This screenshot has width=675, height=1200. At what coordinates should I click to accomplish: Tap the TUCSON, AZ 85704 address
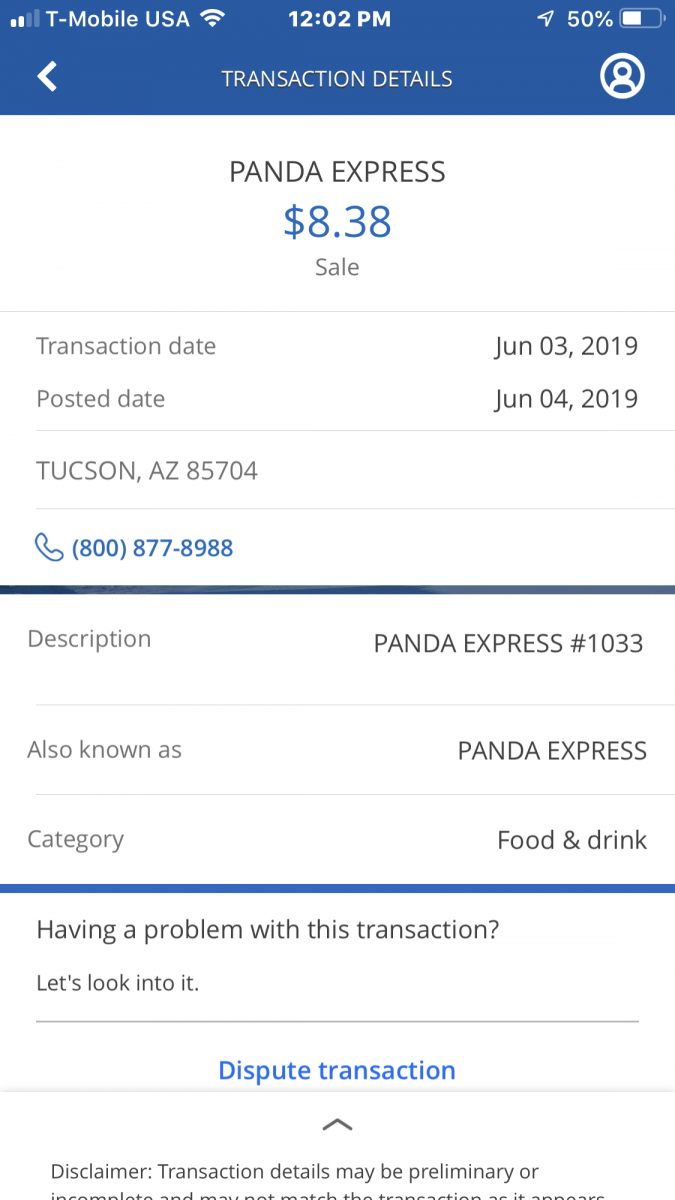tap(147, 470)
